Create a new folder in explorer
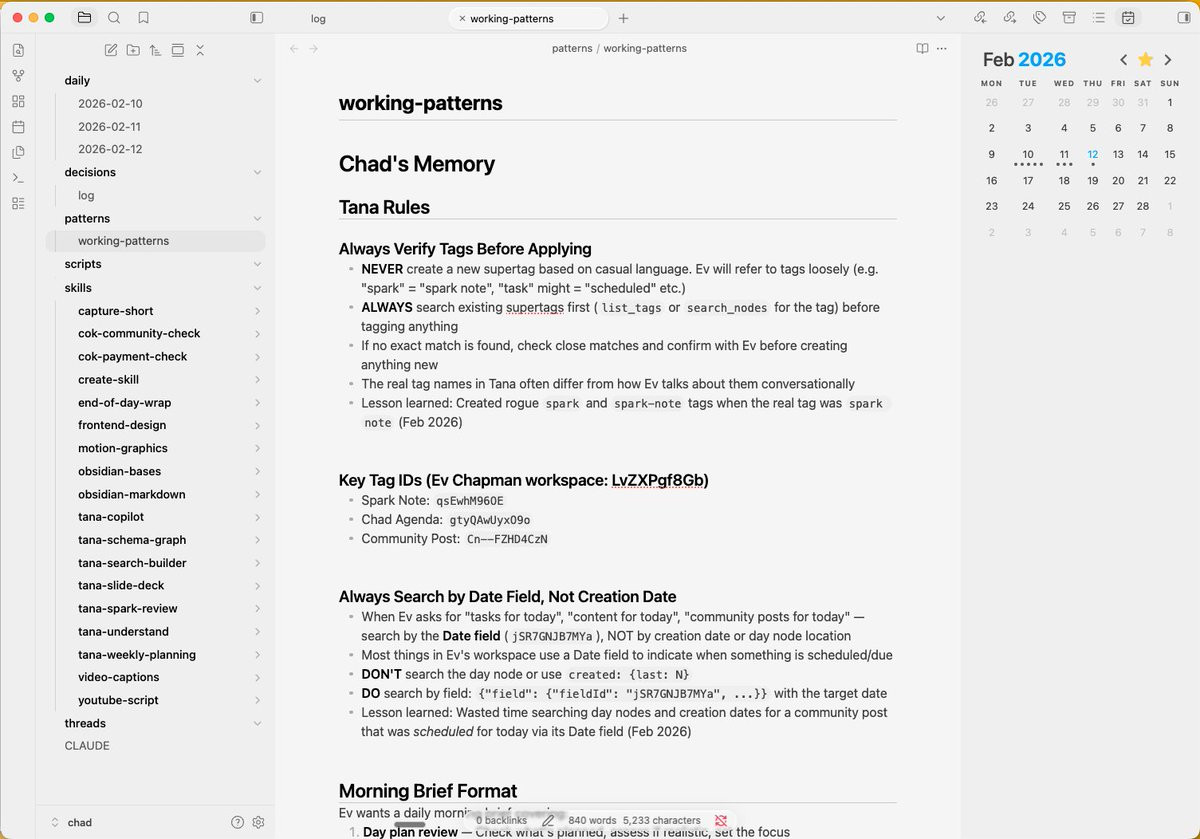Viewport: 1200px width, 839px height. click(132, 50)
